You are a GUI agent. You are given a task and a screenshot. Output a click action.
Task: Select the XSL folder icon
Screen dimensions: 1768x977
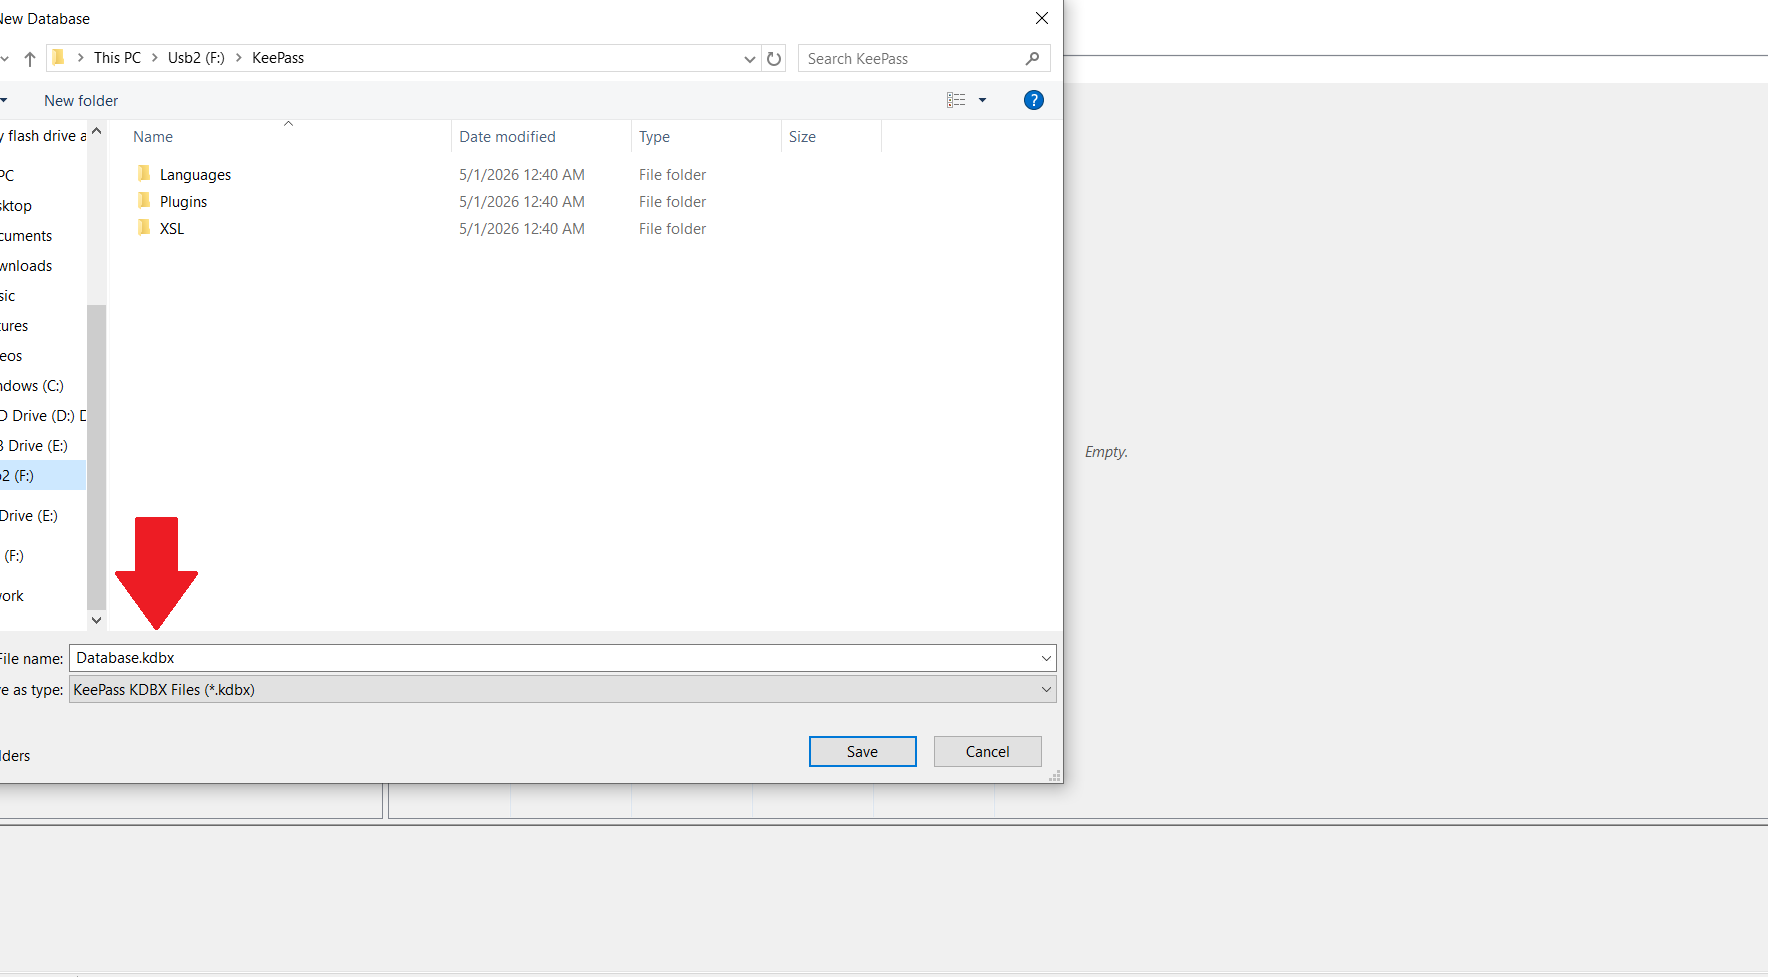(144, 228)
